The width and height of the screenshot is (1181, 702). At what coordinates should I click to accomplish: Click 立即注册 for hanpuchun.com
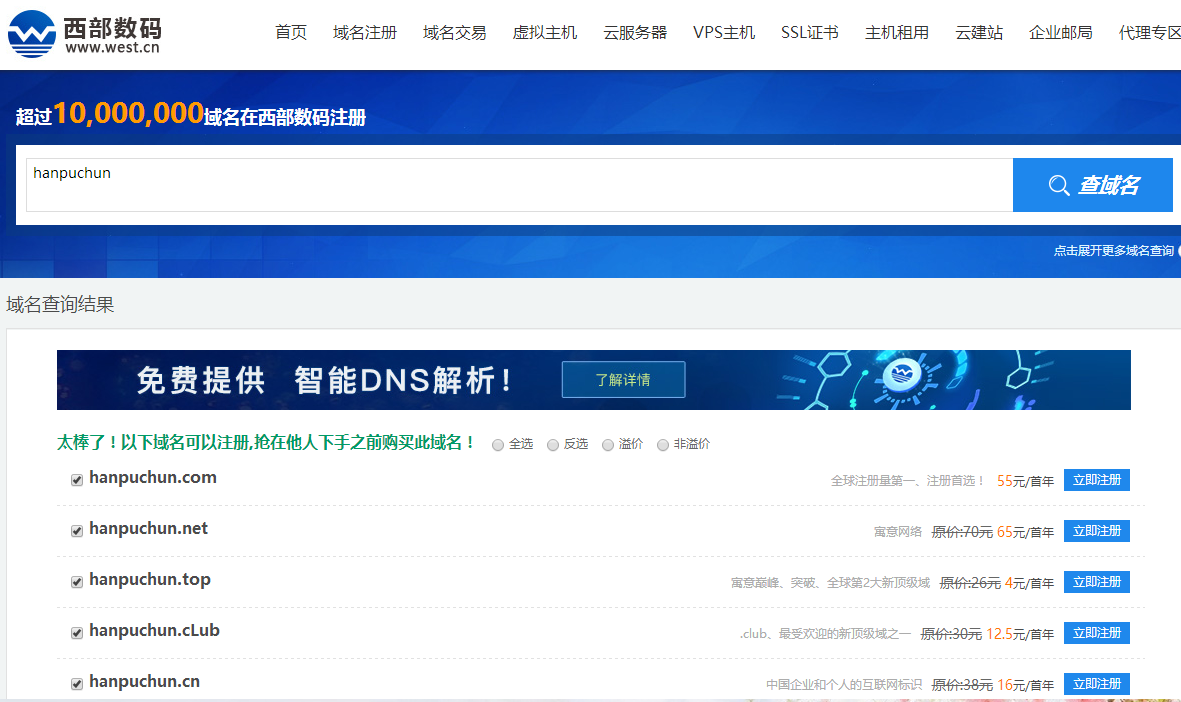(x=1096, y=479)
